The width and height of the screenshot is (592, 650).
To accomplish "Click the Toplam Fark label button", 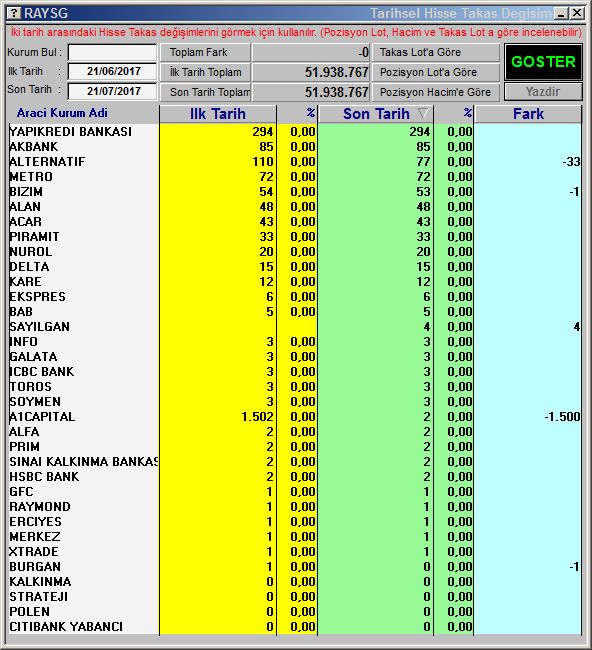I will pyautogui.click(x=205, y=52).
